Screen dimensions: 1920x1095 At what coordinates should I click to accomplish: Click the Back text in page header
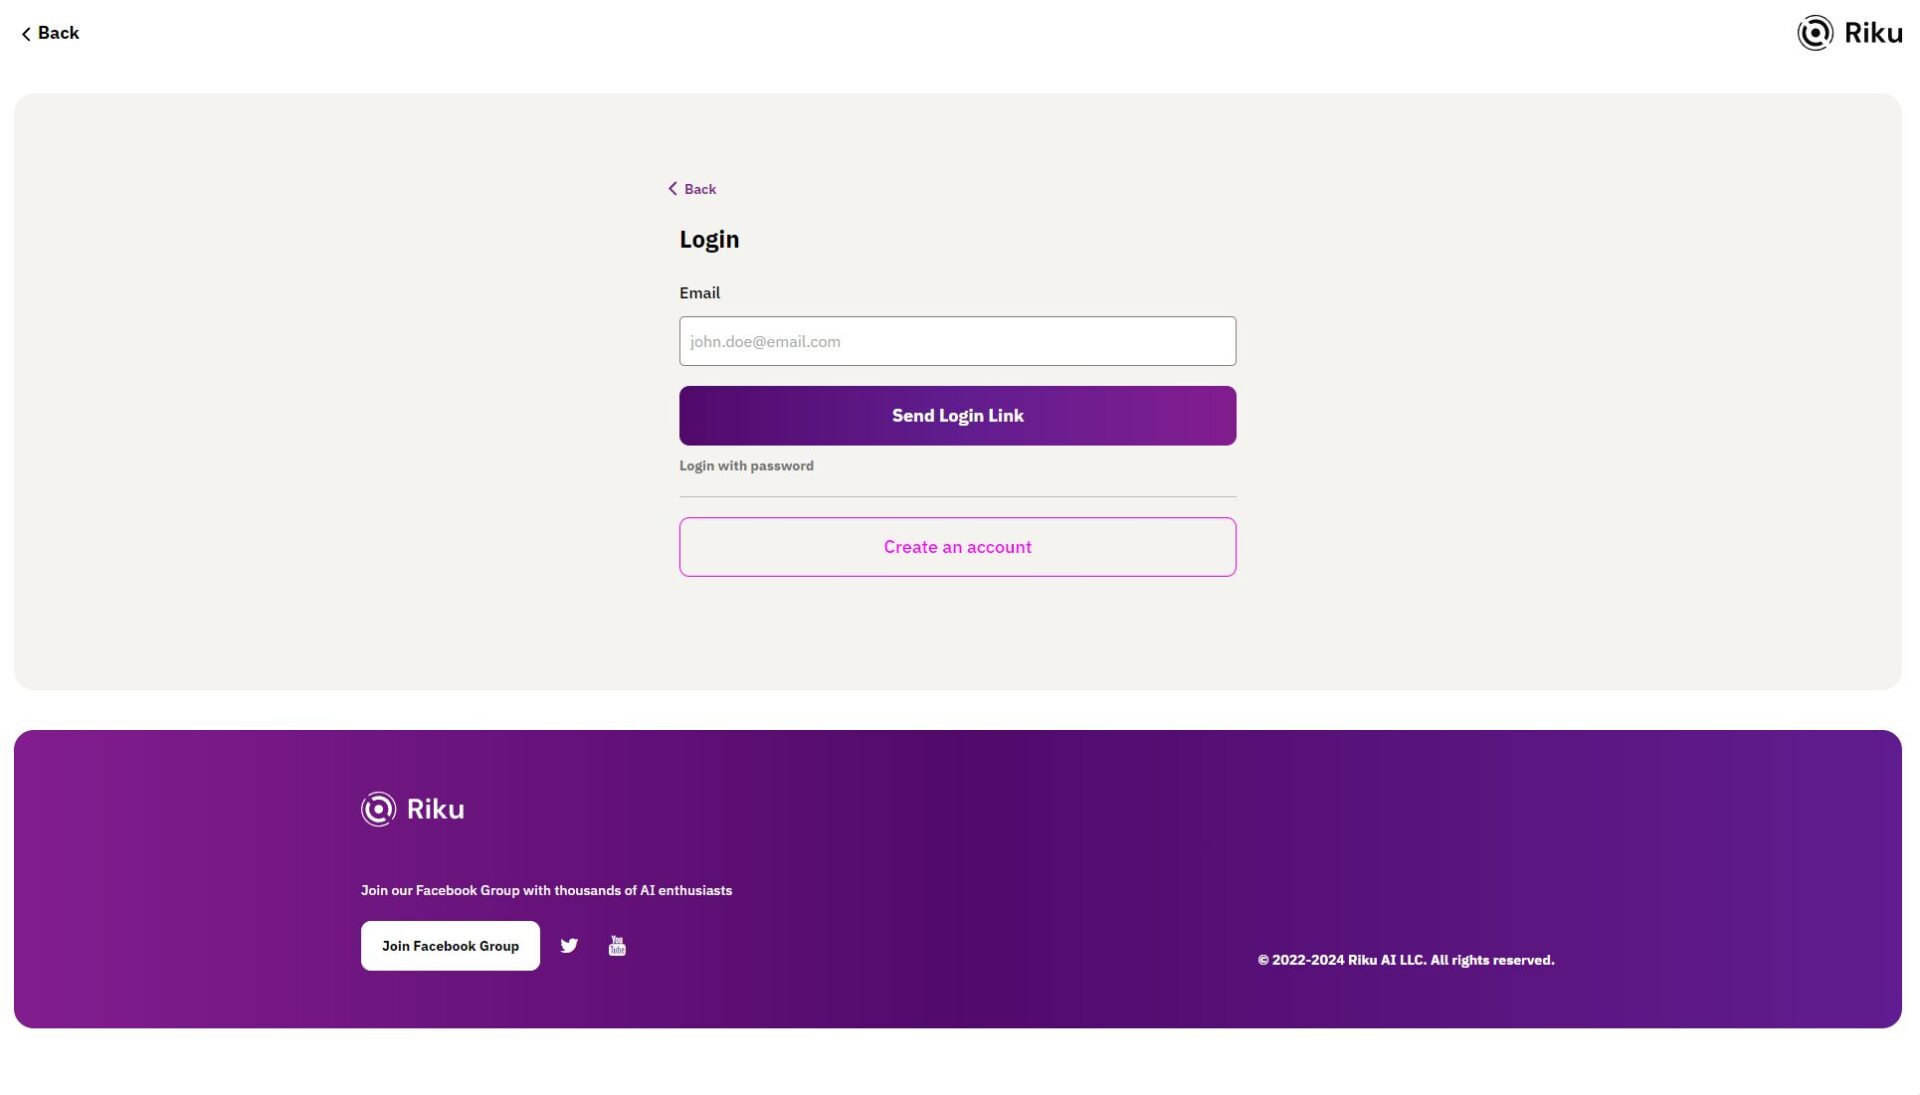pos(58,33)
